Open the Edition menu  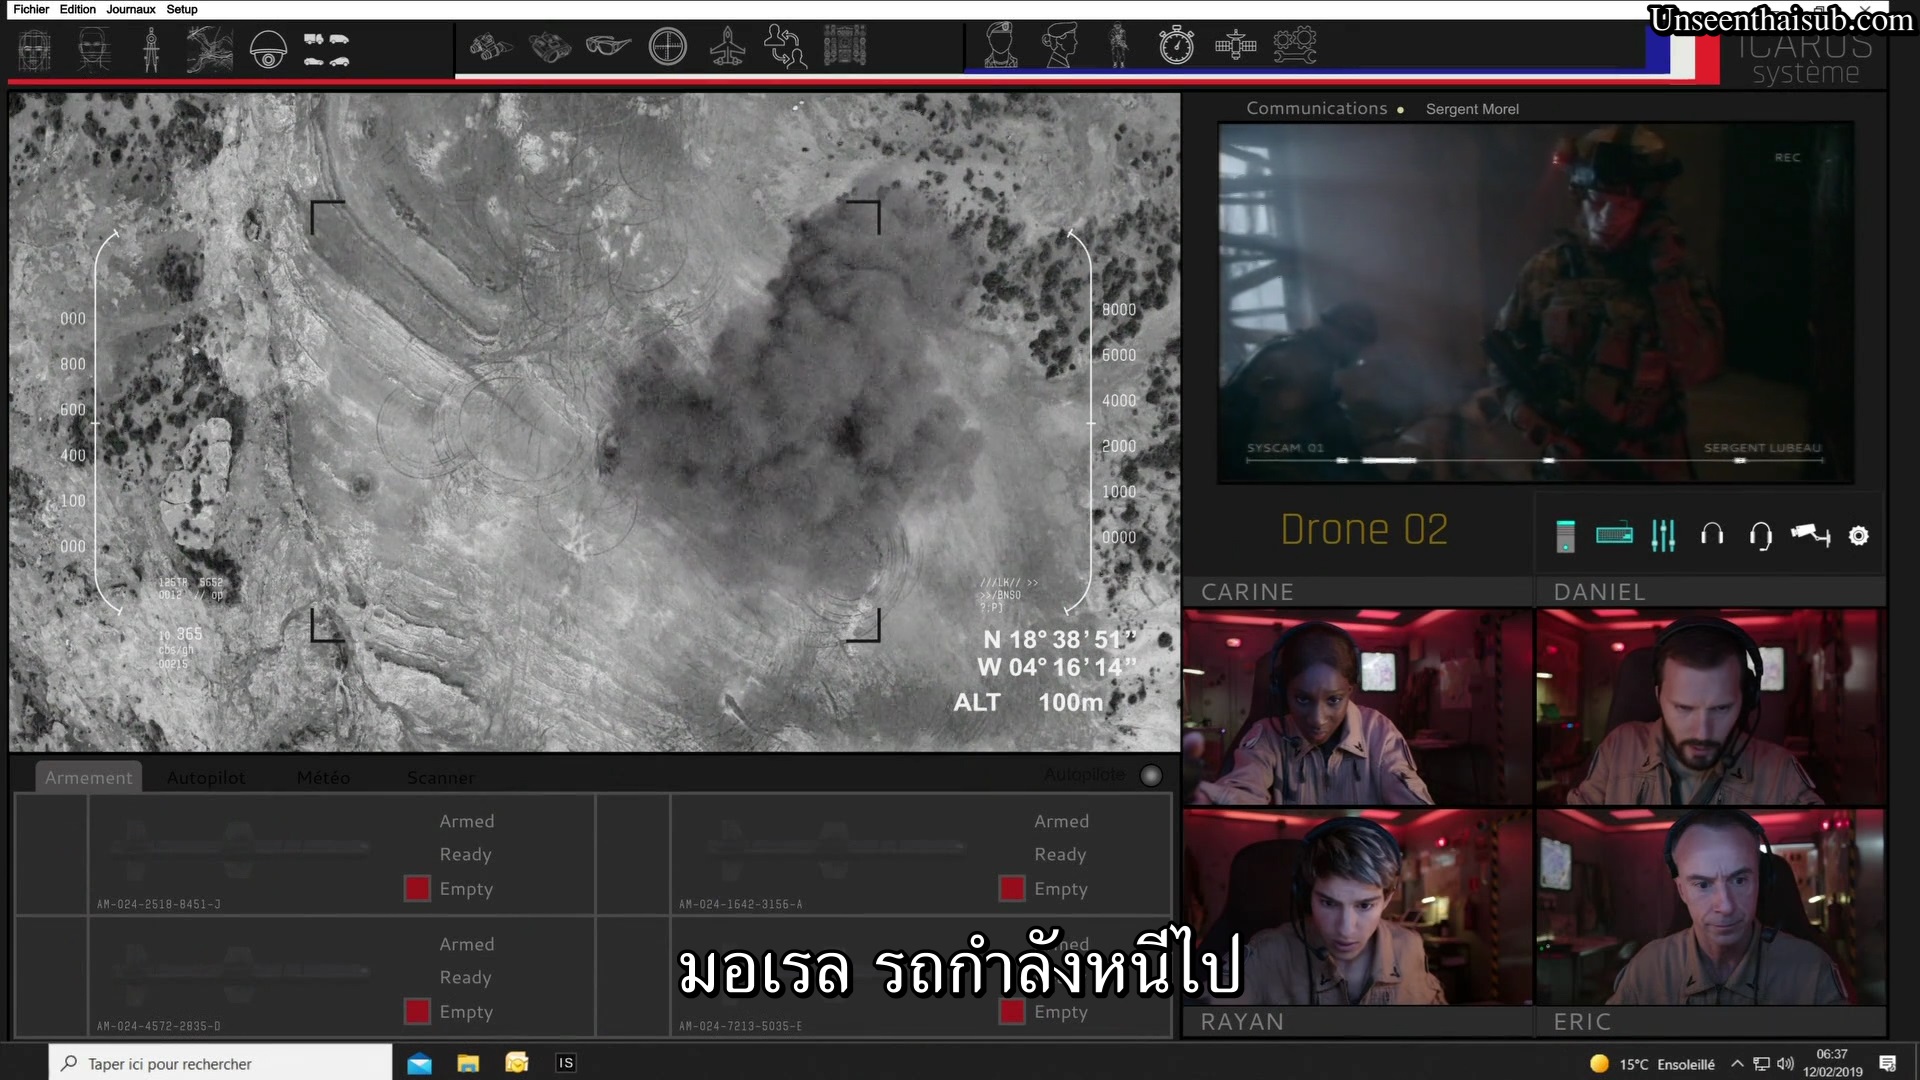tap(78, 9)
